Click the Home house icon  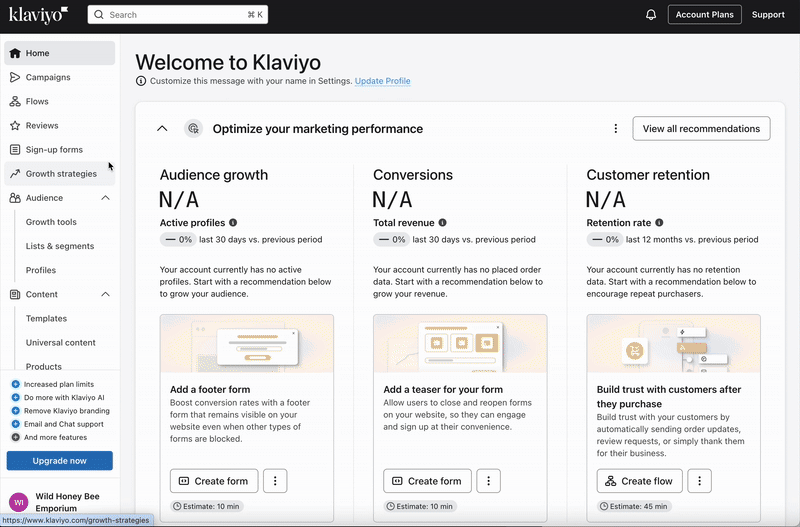click(15, 53)
